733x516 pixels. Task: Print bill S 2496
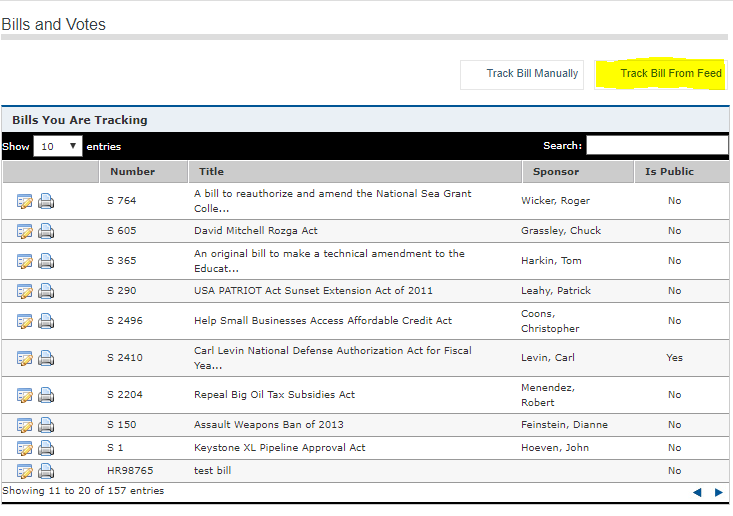[x=46, y=321]
